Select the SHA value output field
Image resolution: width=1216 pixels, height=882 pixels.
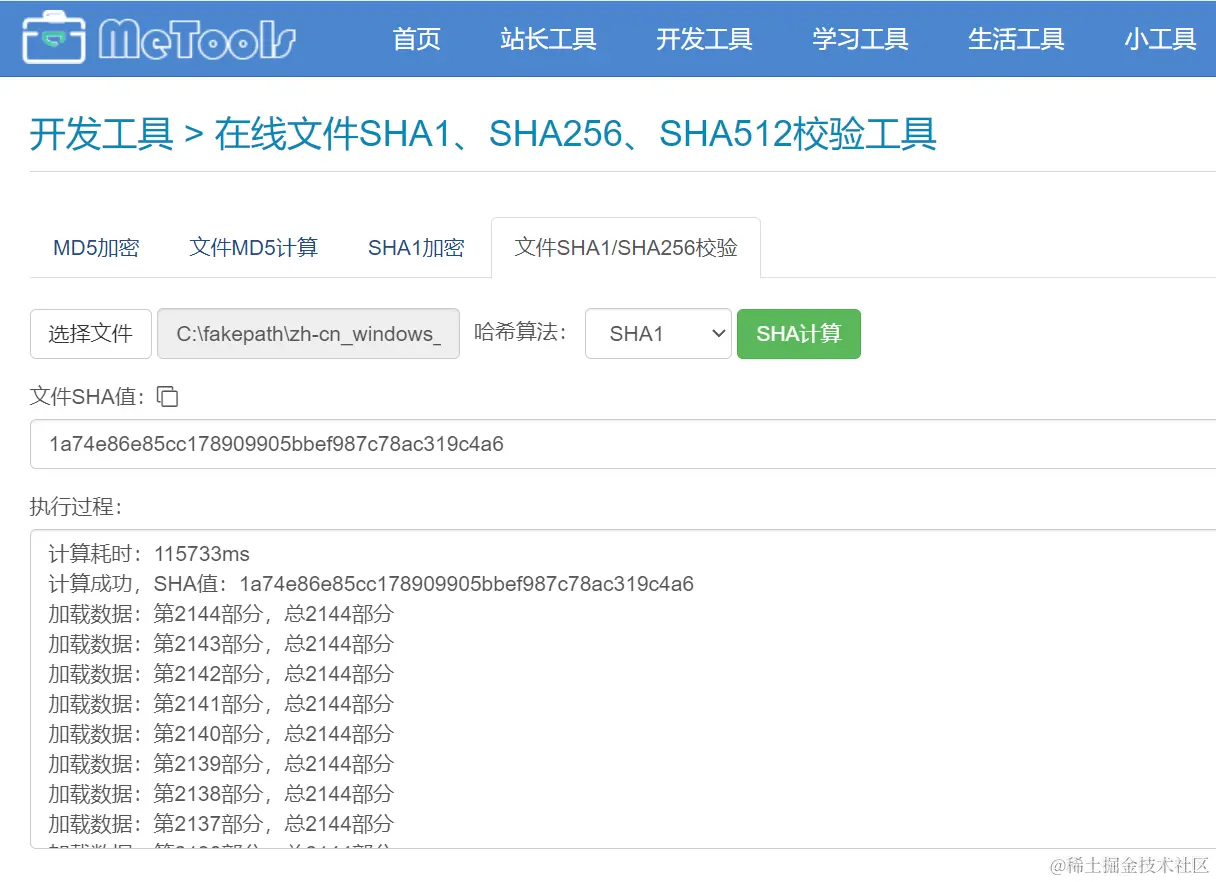click(600, 444)
